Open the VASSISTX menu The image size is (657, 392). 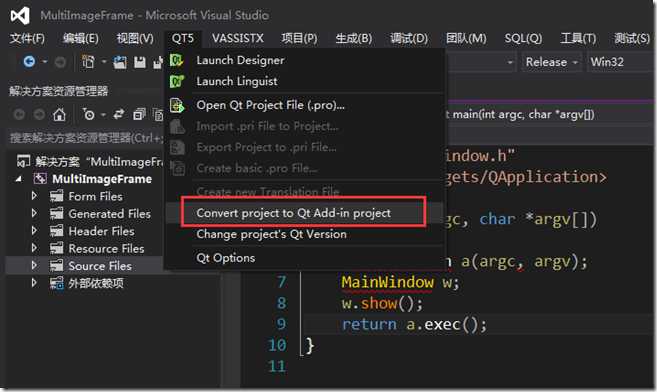238,39
